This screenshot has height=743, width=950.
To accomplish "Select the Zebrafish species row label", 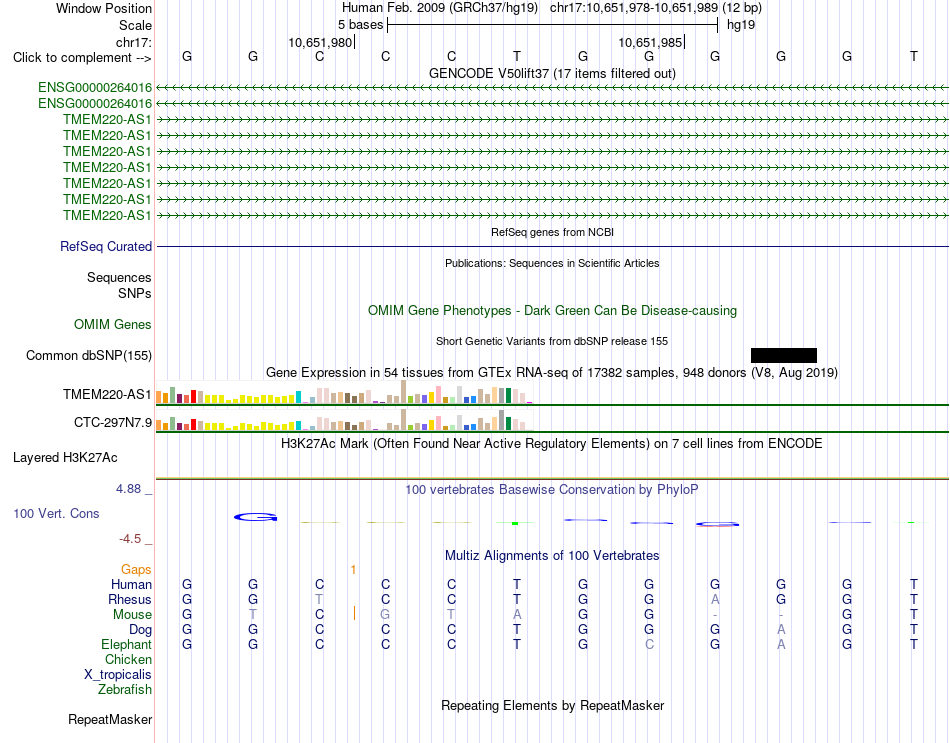I will click(125, 690).
